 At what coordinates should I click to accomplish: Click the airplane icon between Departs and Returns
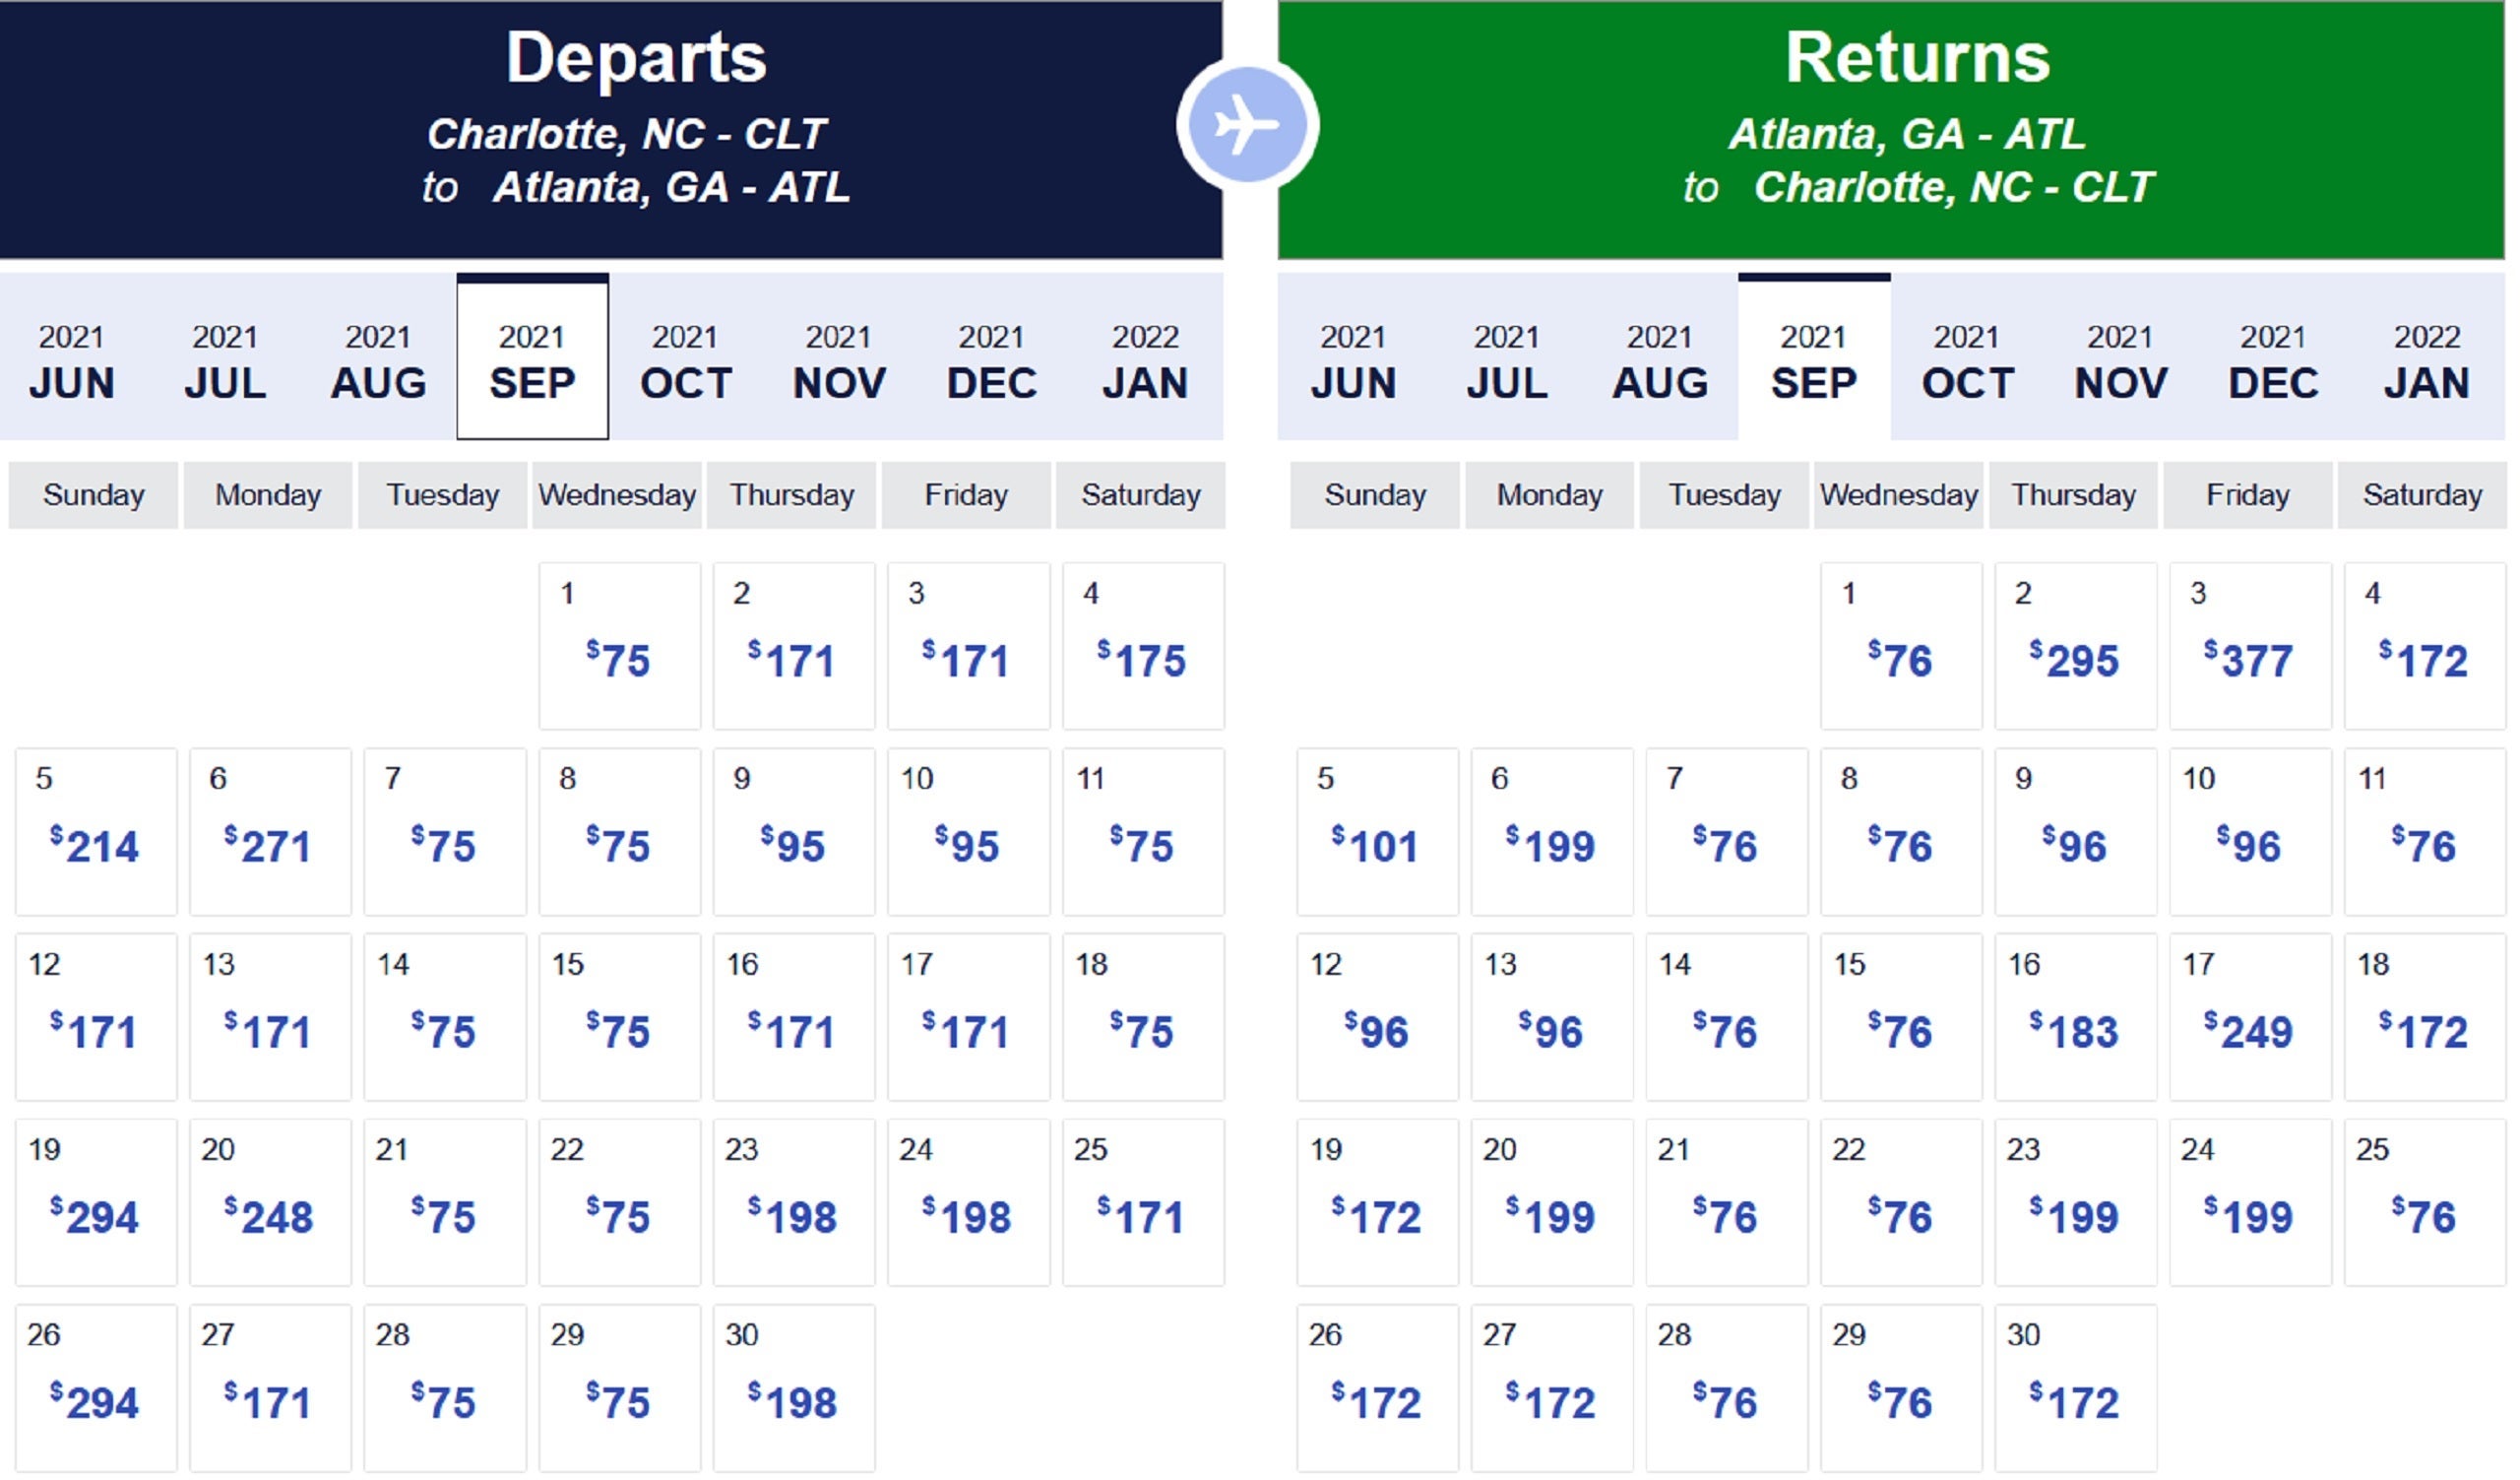click(x=1247, y=126)
